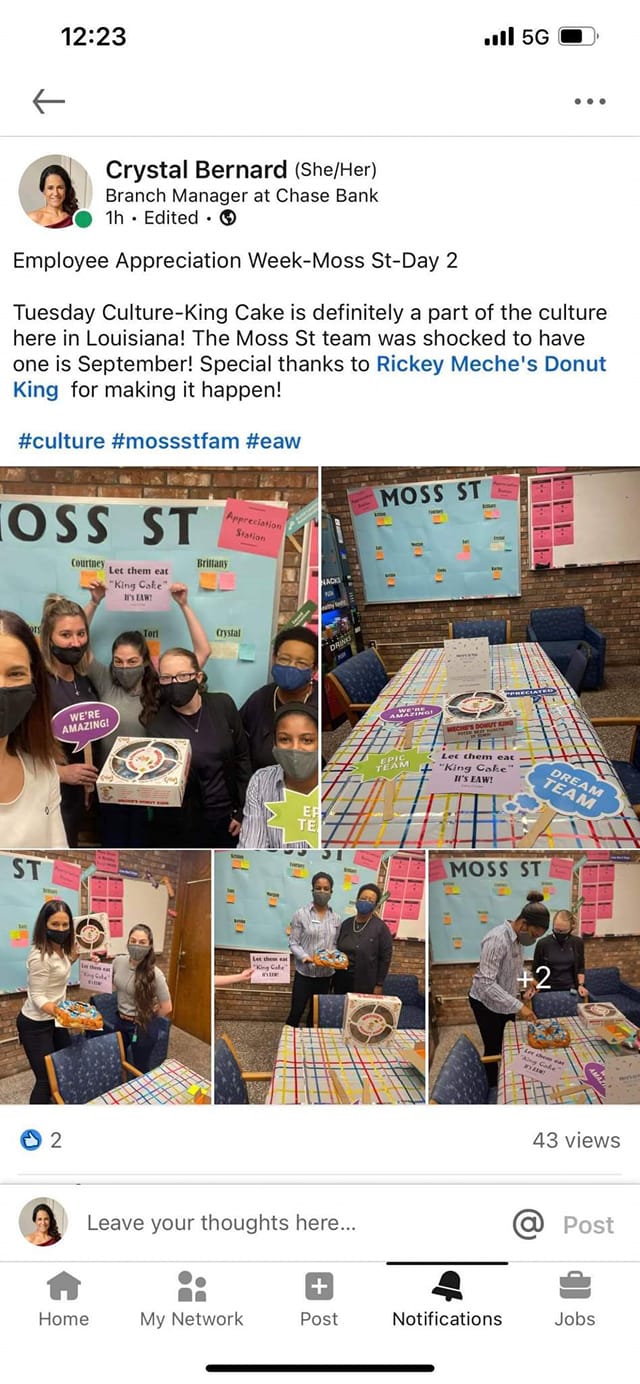Tap the #mossstfam hashtag
640x1384 pixels.
click(175, 441)
